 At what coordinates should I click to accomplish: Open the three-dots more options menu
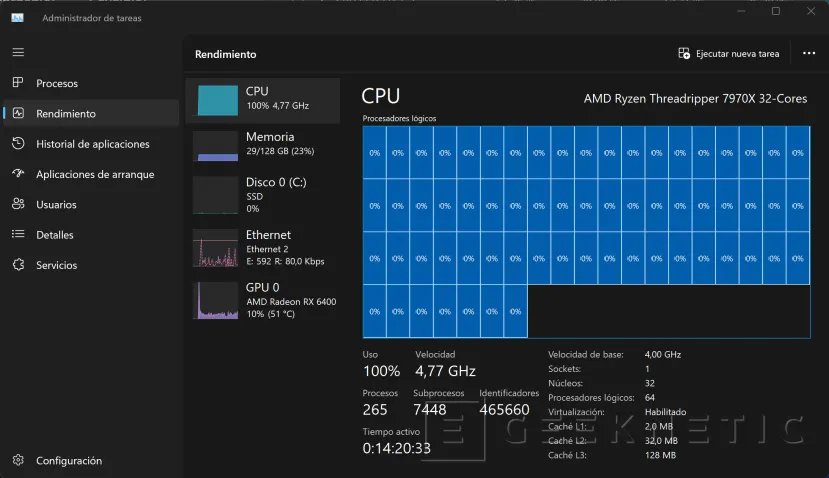[x=808, y=53]
